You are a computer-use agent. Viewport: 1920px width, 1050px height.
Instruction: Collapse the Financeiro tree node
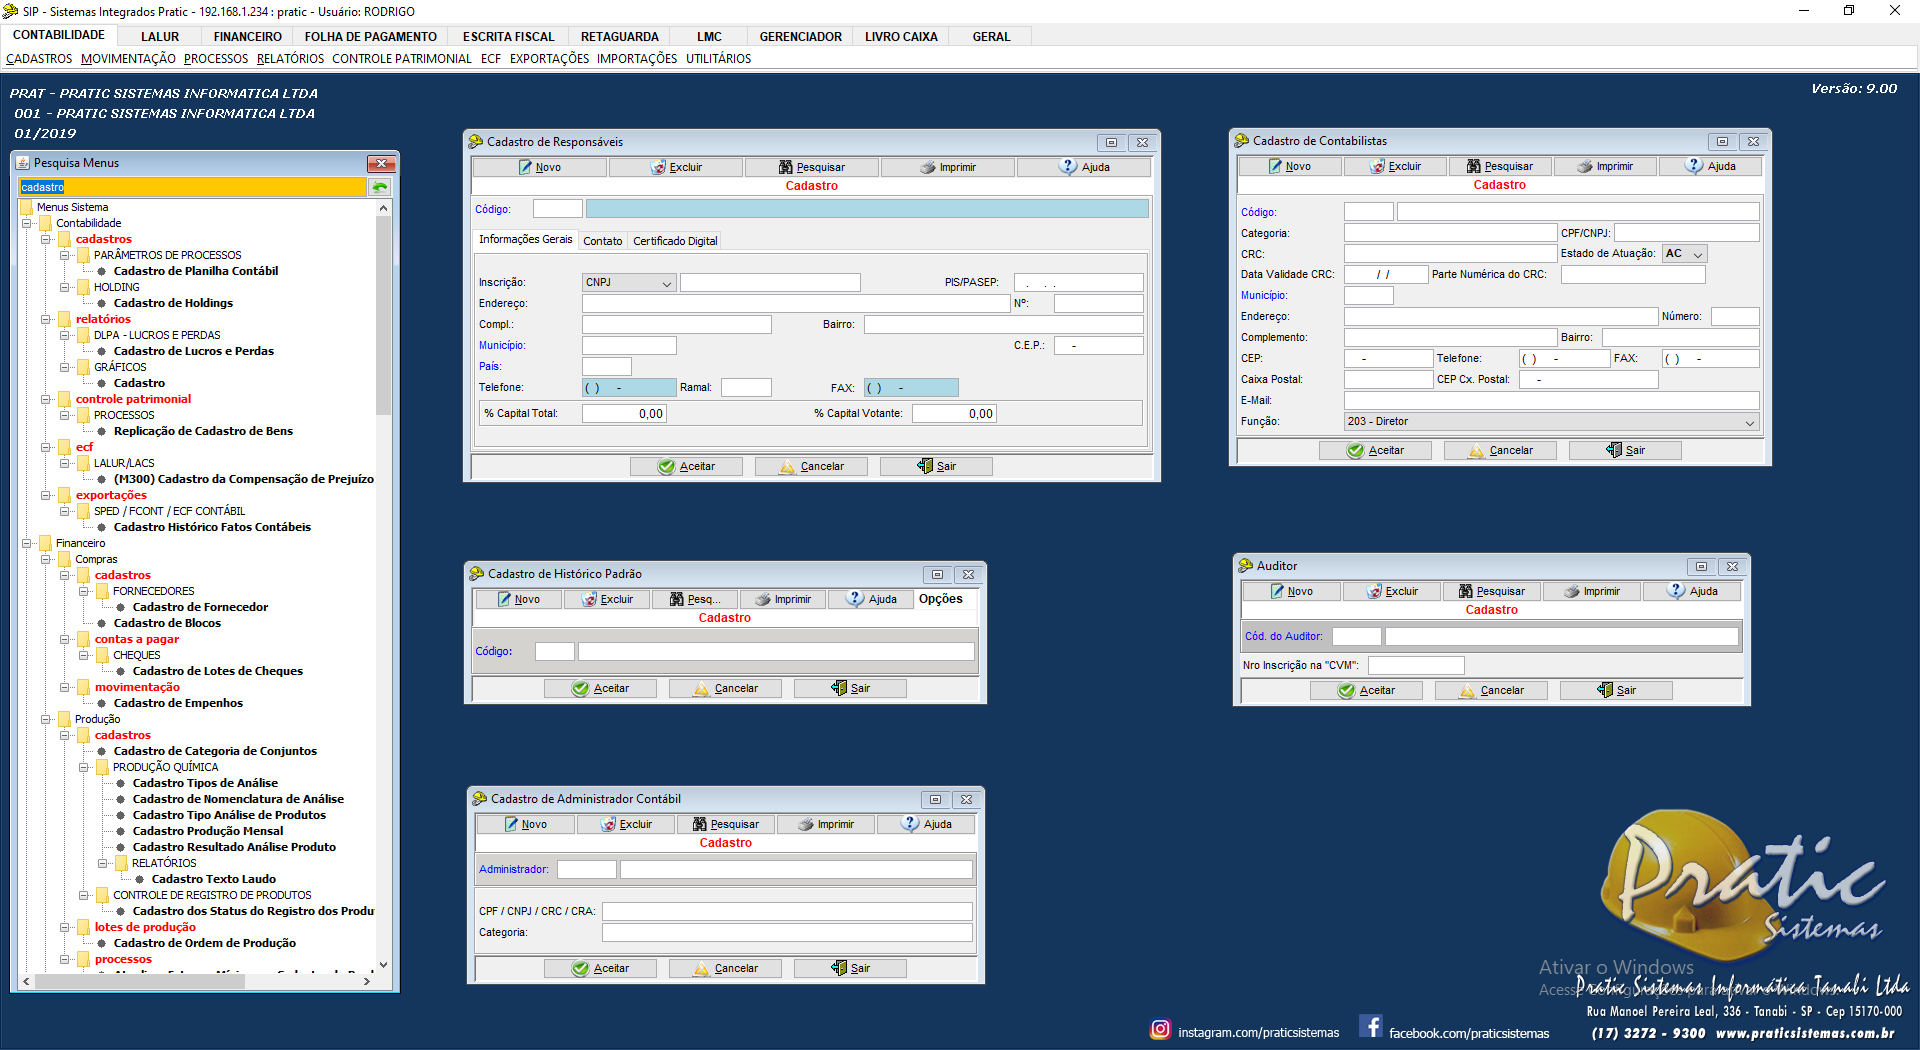pyautogui.click(x=27, y=543)
